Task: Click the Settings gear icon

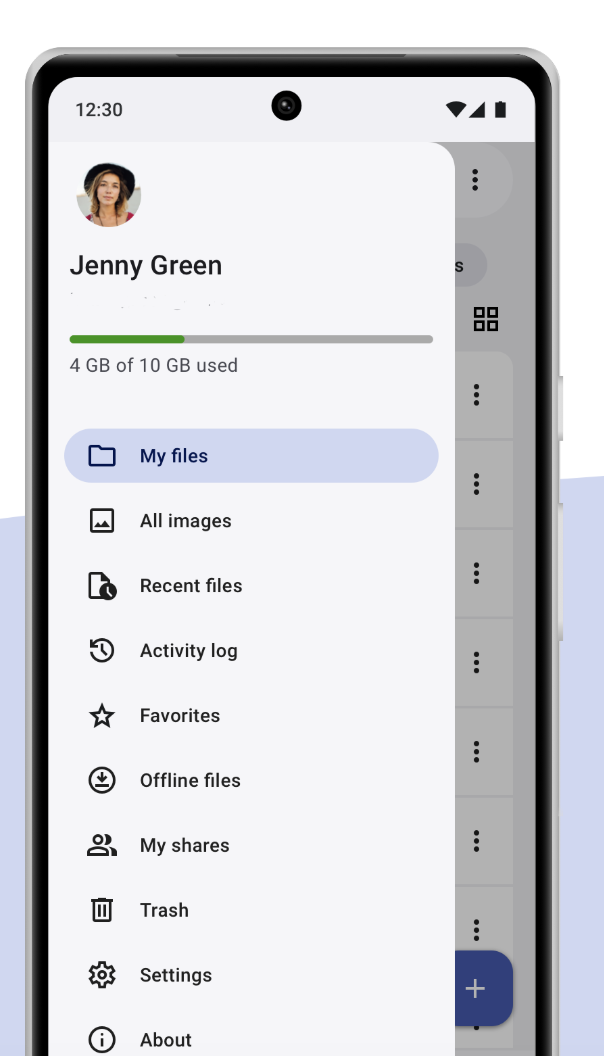Action: click(x=102, y=975)
